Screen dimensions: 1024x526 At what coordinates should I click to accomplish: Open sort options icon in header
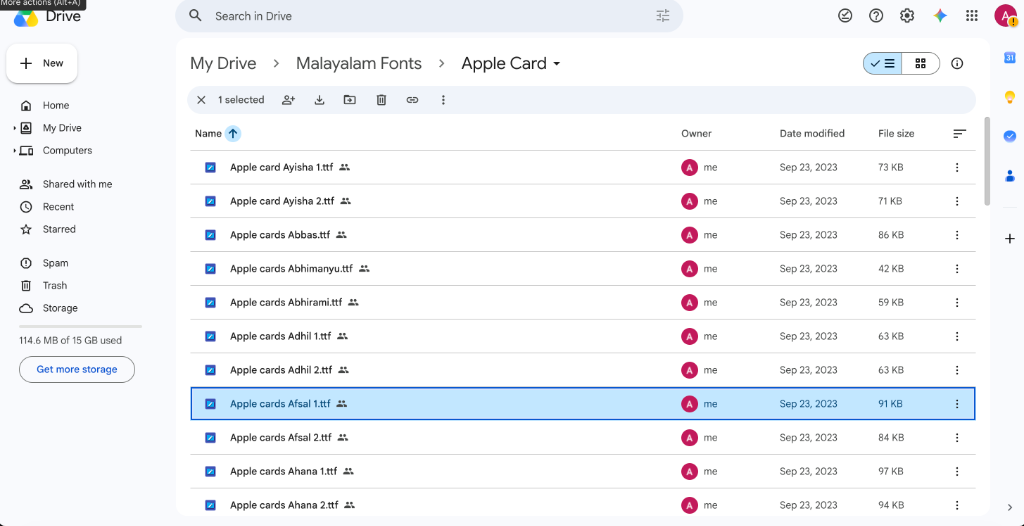[959, 133]
